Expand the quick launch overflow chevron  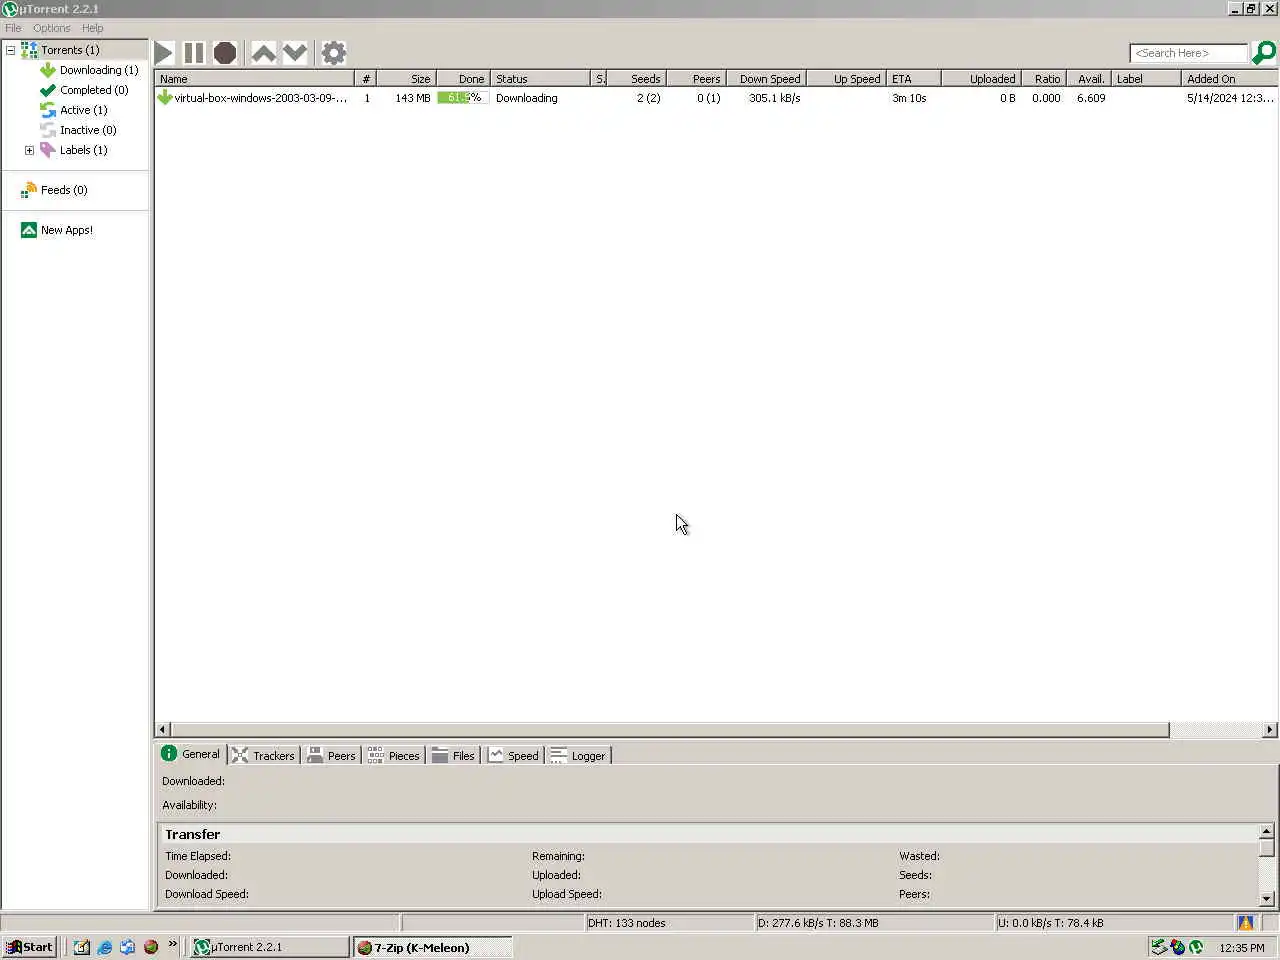(173, 943)
